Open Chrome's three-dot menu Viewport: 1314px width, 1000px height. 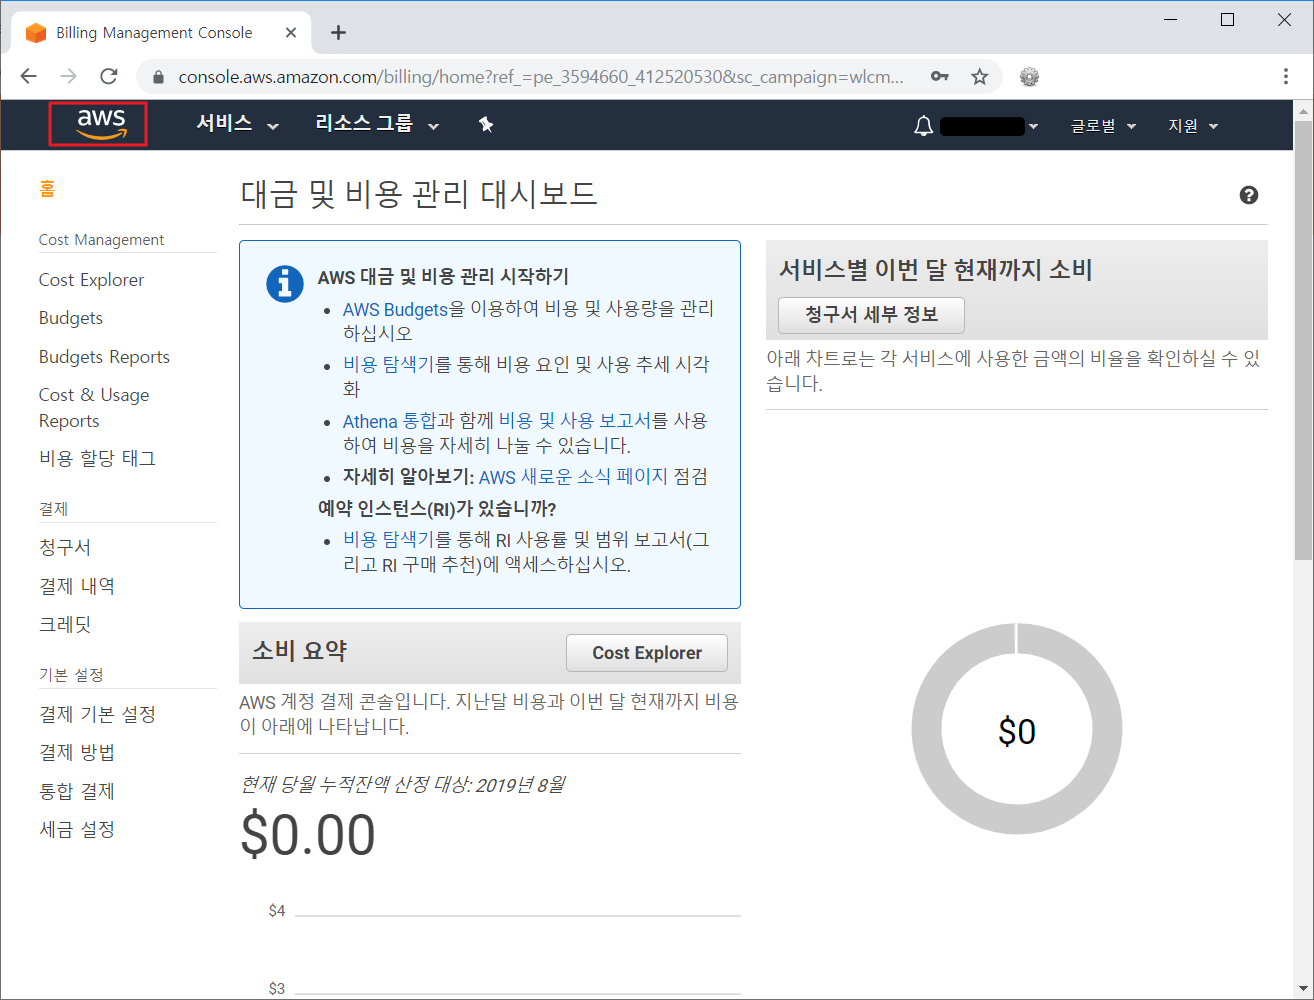(x=1286, y=77)
